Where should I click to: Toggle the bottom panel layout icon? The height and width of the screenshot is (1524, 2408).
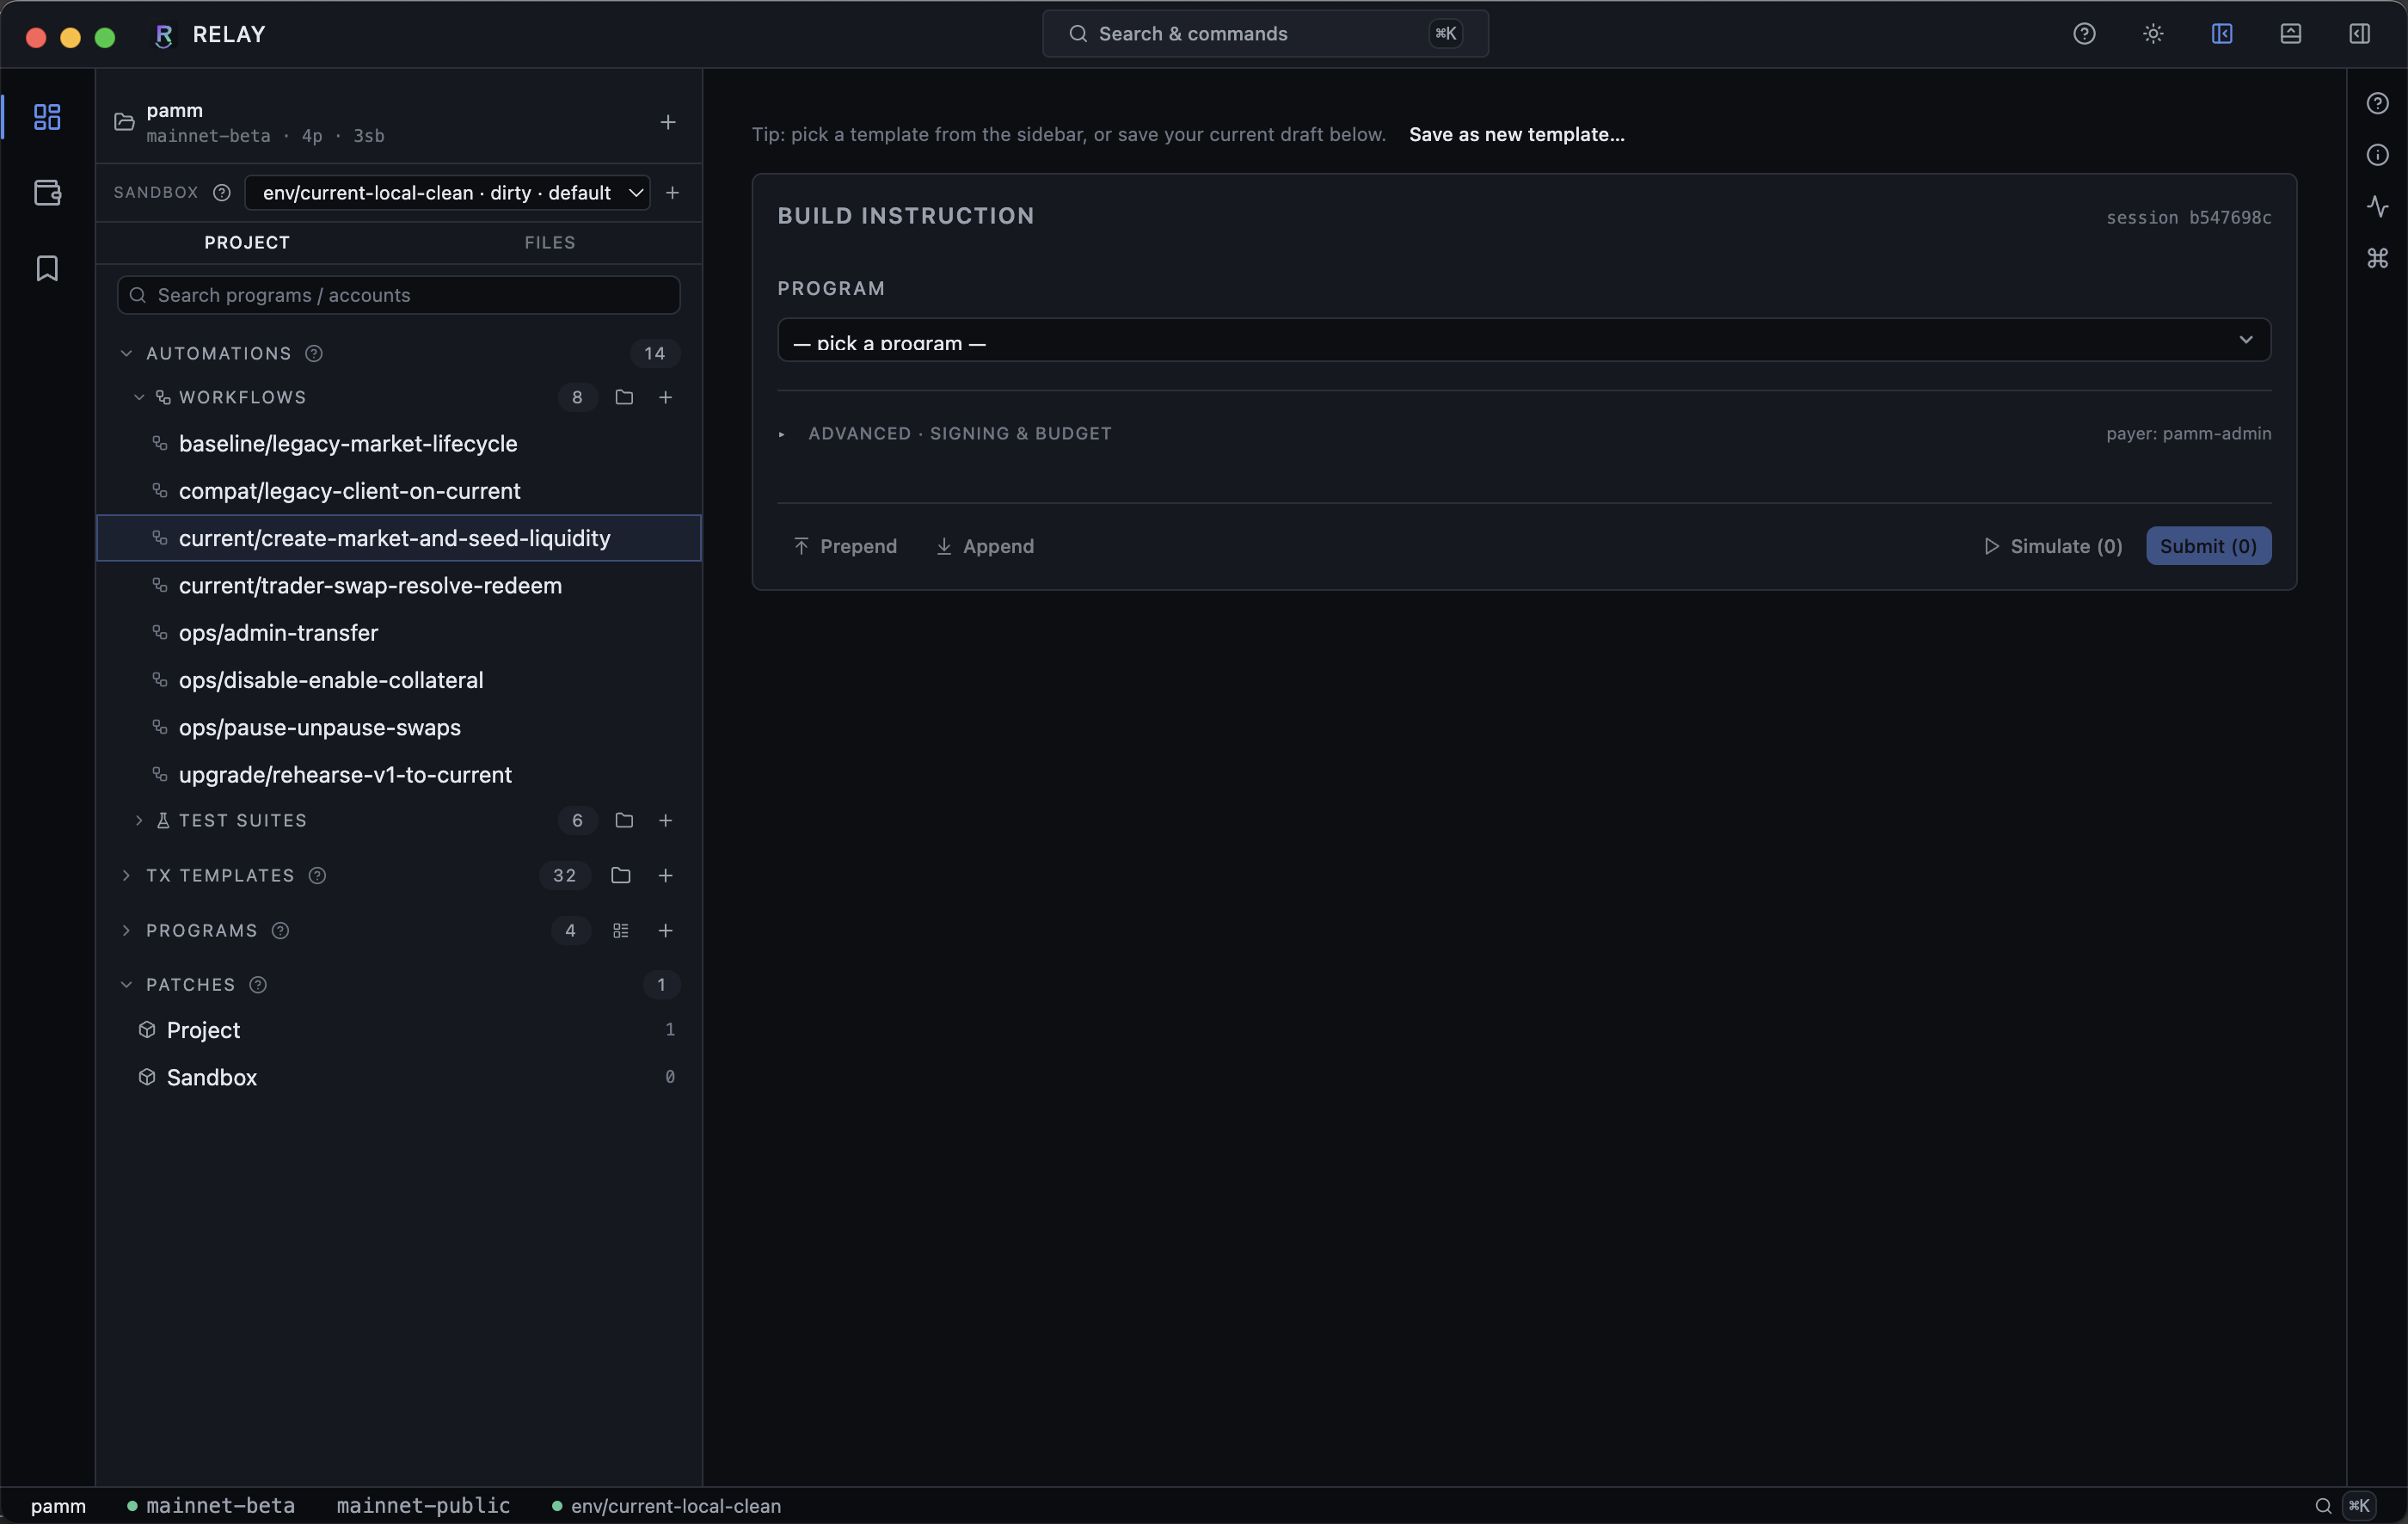click(2291, 34)
